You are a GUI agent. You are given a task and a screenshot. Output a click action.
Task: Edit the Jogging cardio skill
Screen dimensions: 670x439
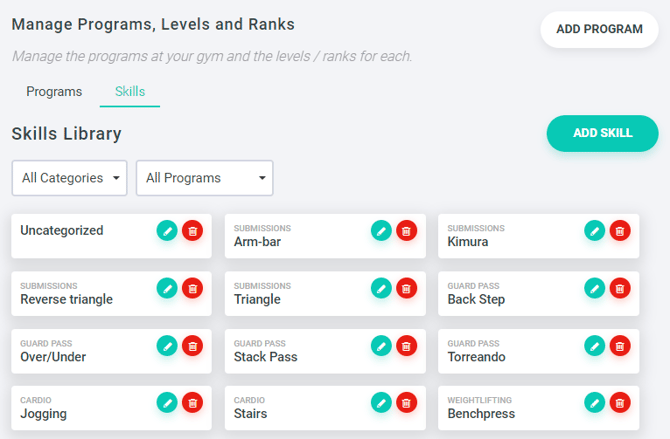(167, 403)
